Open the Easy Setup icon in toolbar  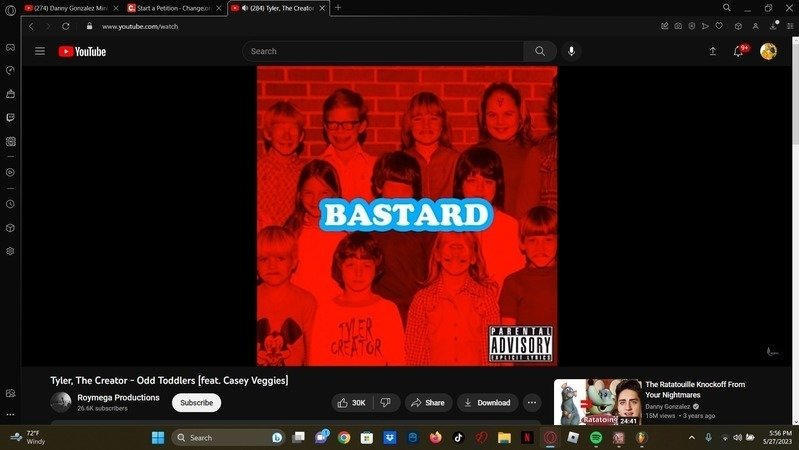790,26
